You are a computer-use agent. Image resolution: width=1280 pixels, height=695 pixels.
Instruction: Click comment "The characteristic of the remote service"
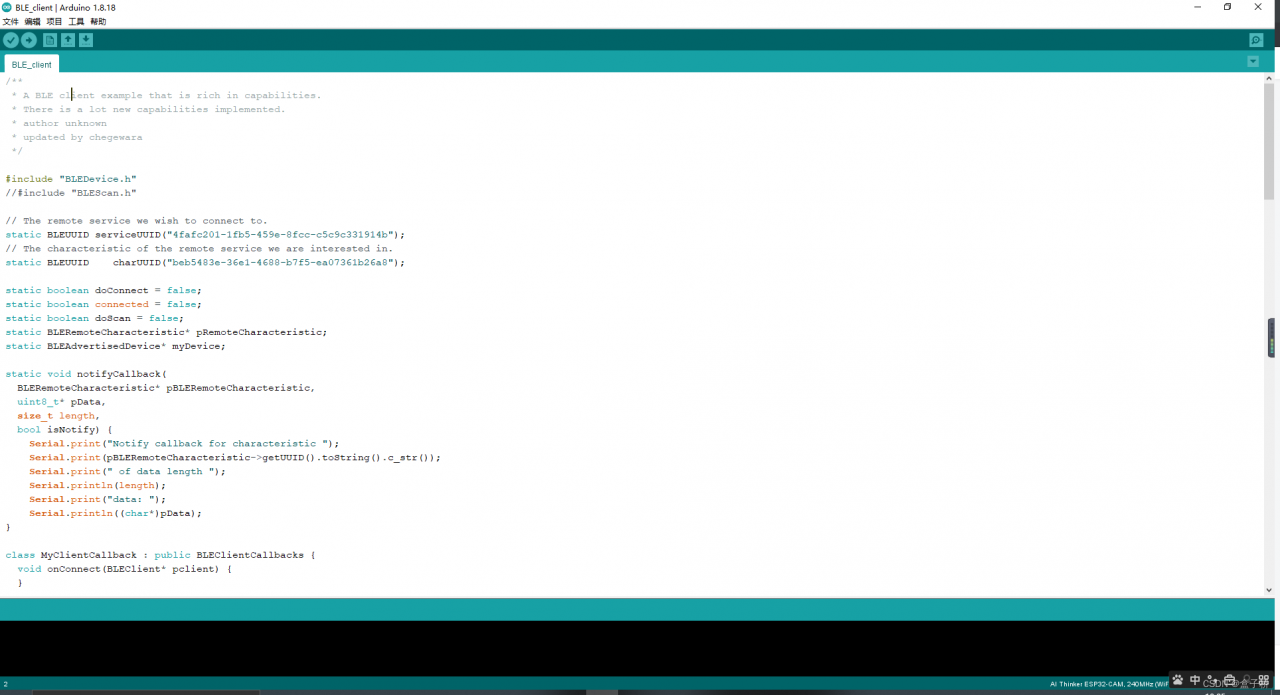(x=199, y=249)
